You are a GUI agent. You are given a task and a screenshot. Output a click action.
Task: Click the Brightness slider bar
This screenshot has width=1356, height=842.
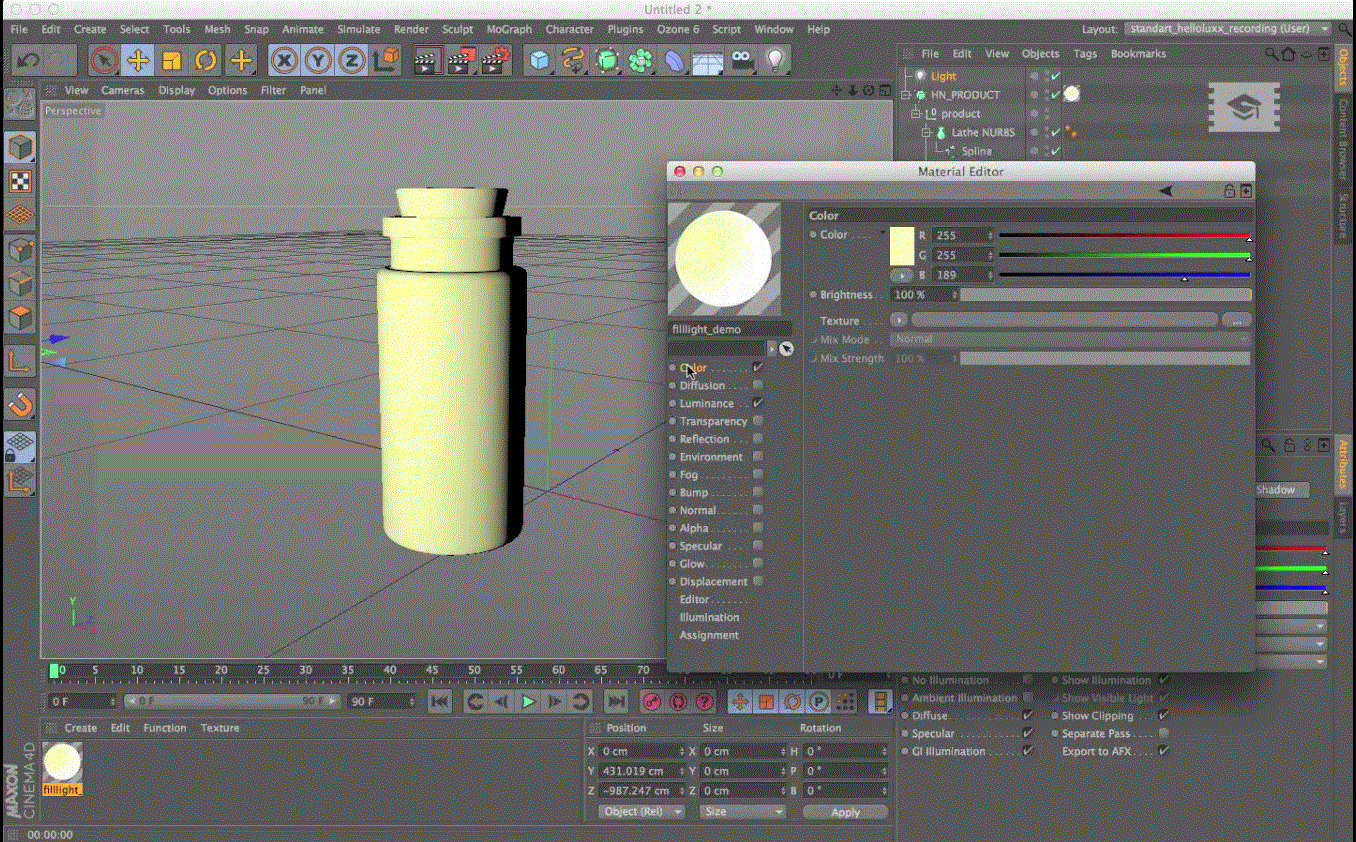[1105, 295]
